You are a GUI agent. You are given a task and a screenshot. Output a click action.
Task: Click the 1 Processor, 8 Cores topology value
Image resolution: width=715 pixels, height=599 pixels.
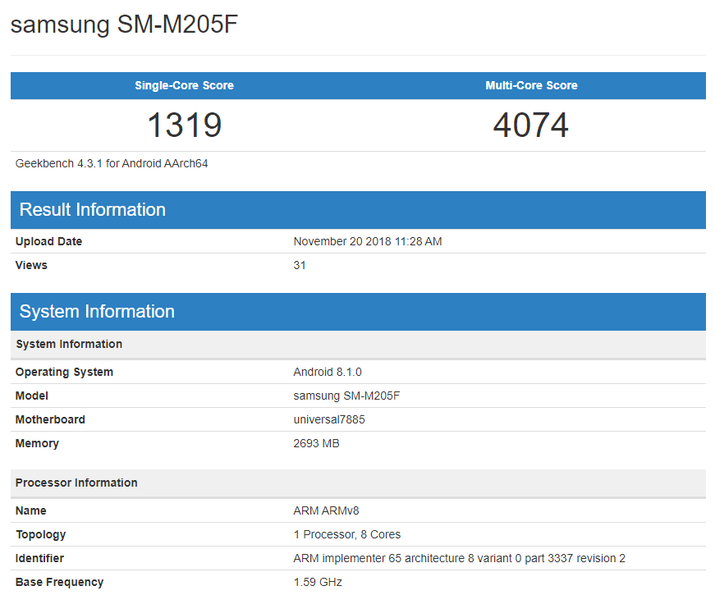click(347, 535)
